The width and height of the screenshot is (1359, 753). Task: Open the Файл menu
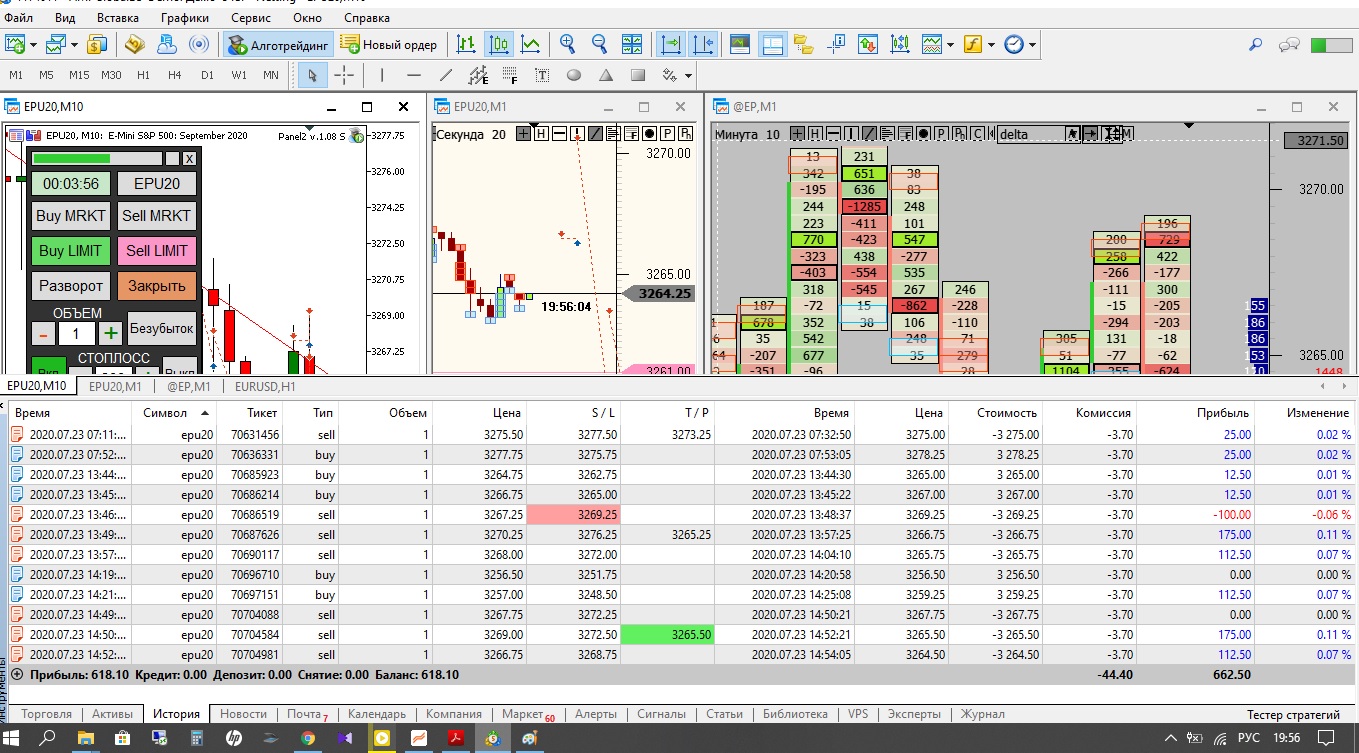18,18
